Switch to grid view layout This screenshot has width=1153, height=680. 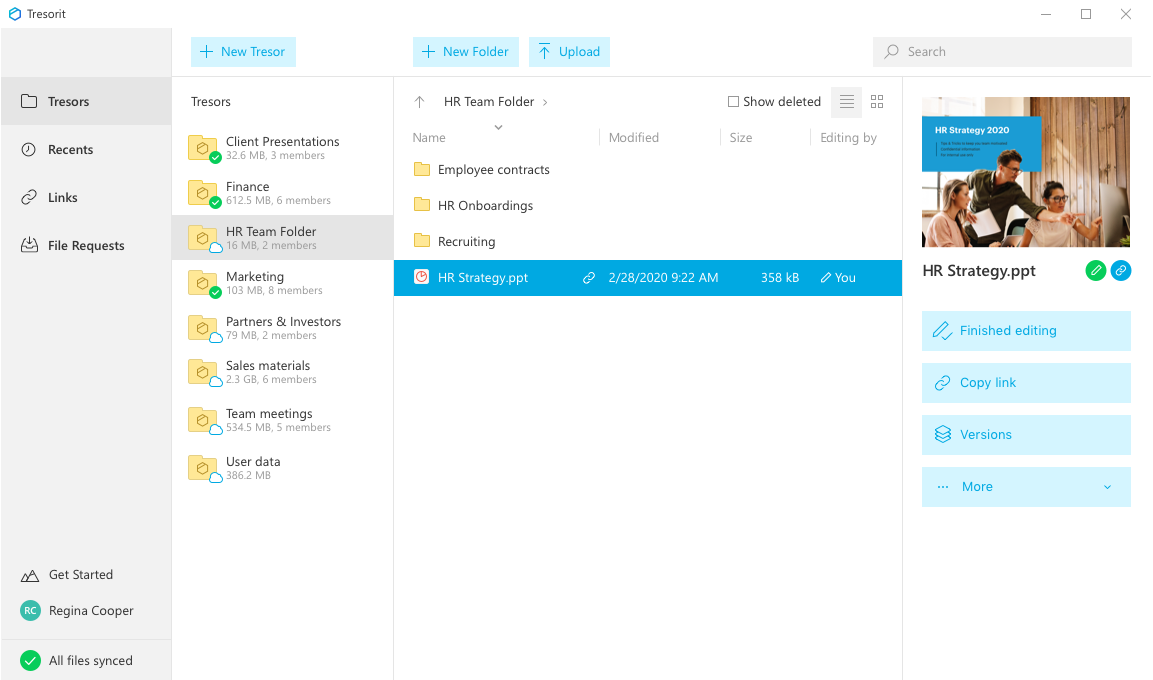click(877, 102)
